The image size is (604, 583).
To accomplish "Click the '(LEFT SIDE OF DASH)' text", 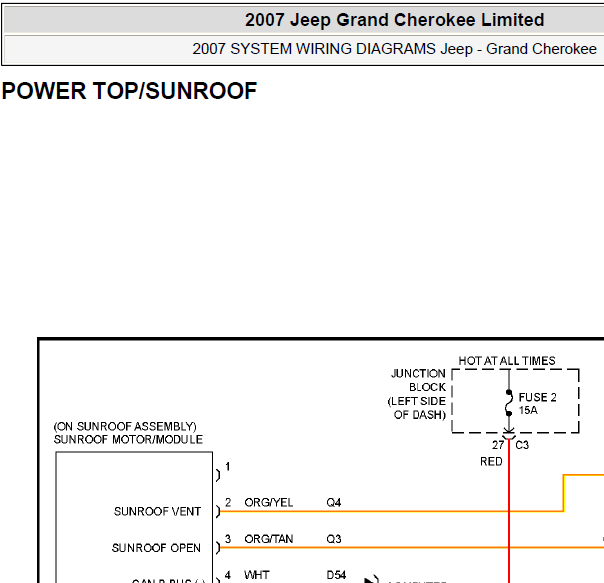I will (x=417, y=408).
